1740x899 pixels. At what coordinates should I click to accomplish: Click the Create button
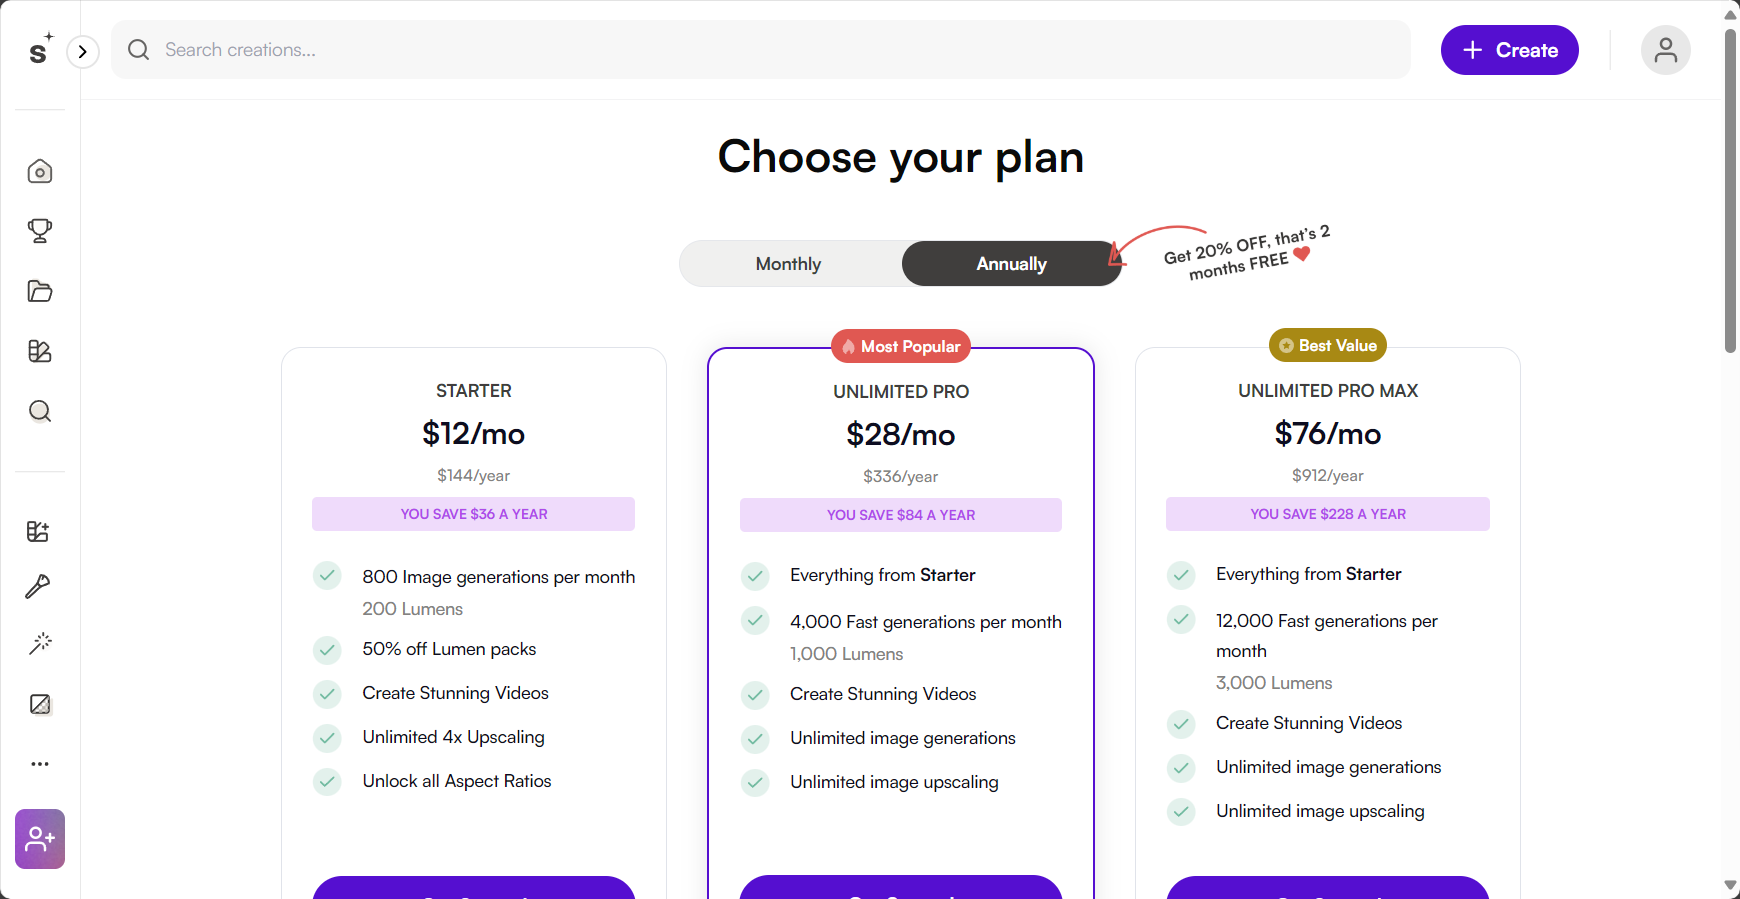tap(1510, 50)
